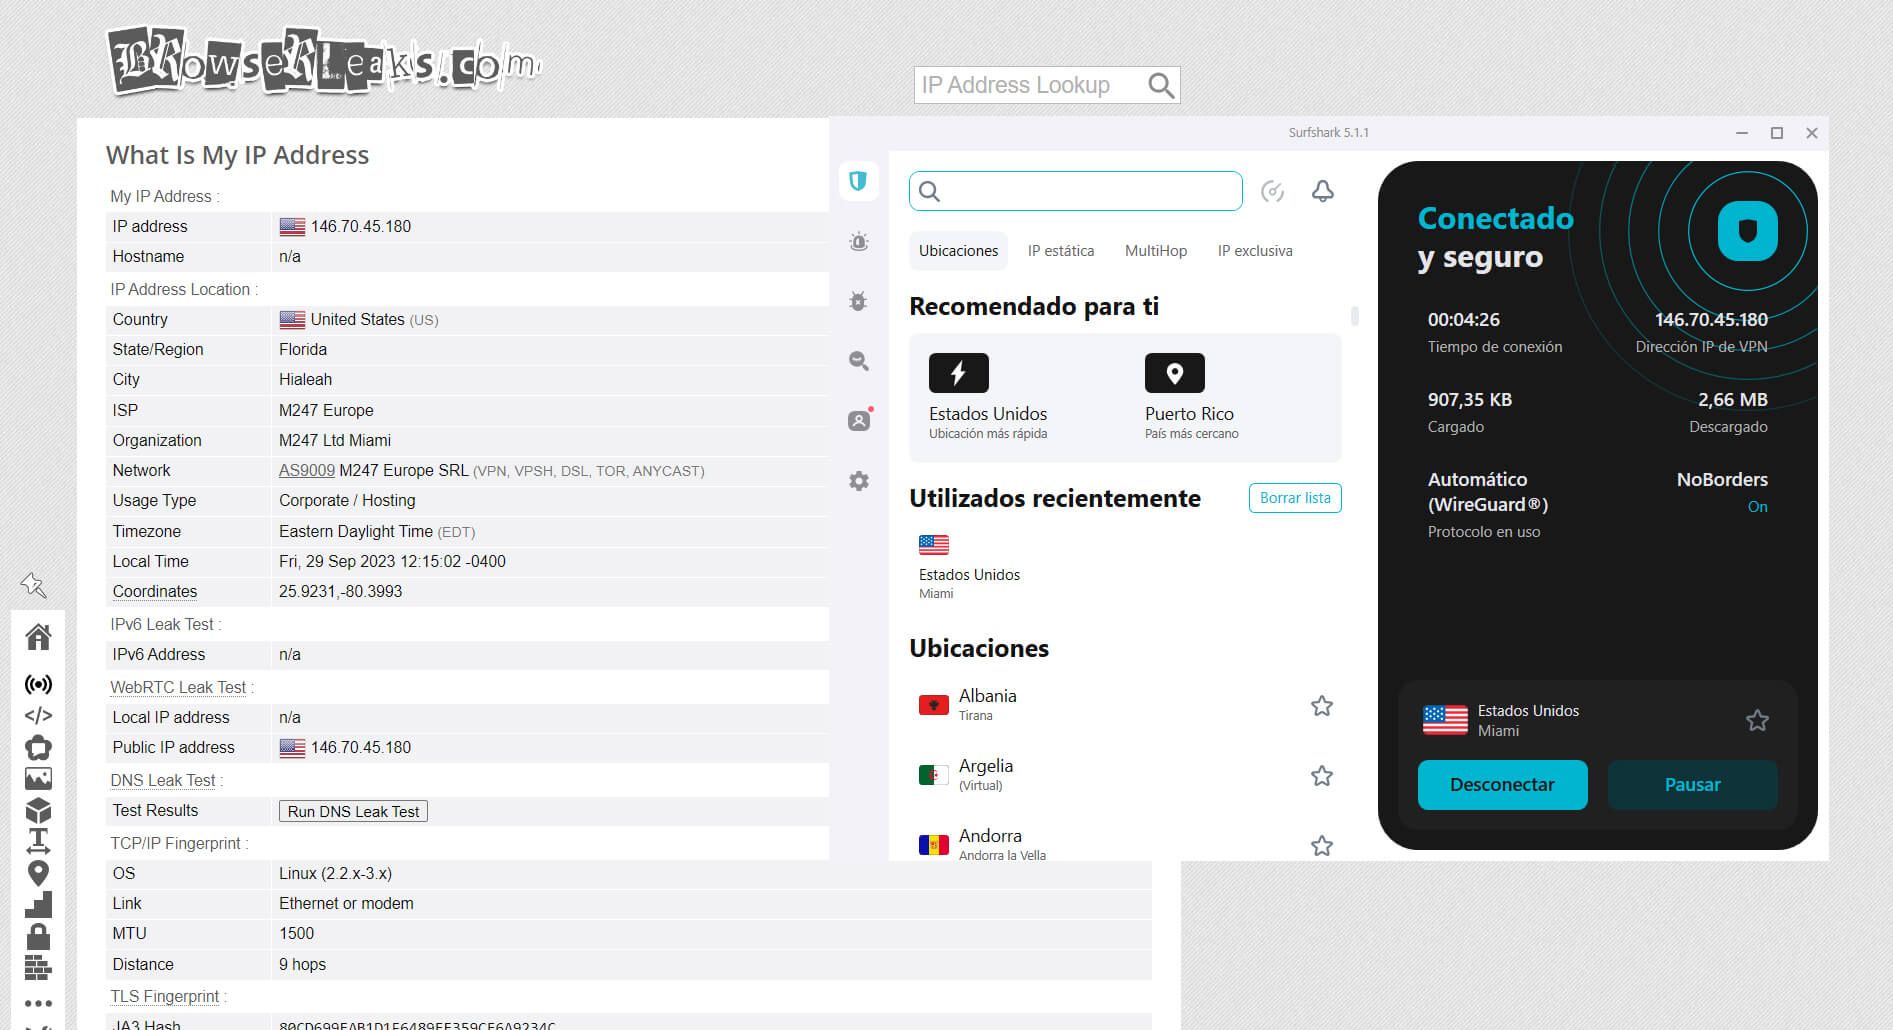1893x1030 pixels.
Task: Switch to the Ubicaciones tab
Action: (x=958, y=251)
